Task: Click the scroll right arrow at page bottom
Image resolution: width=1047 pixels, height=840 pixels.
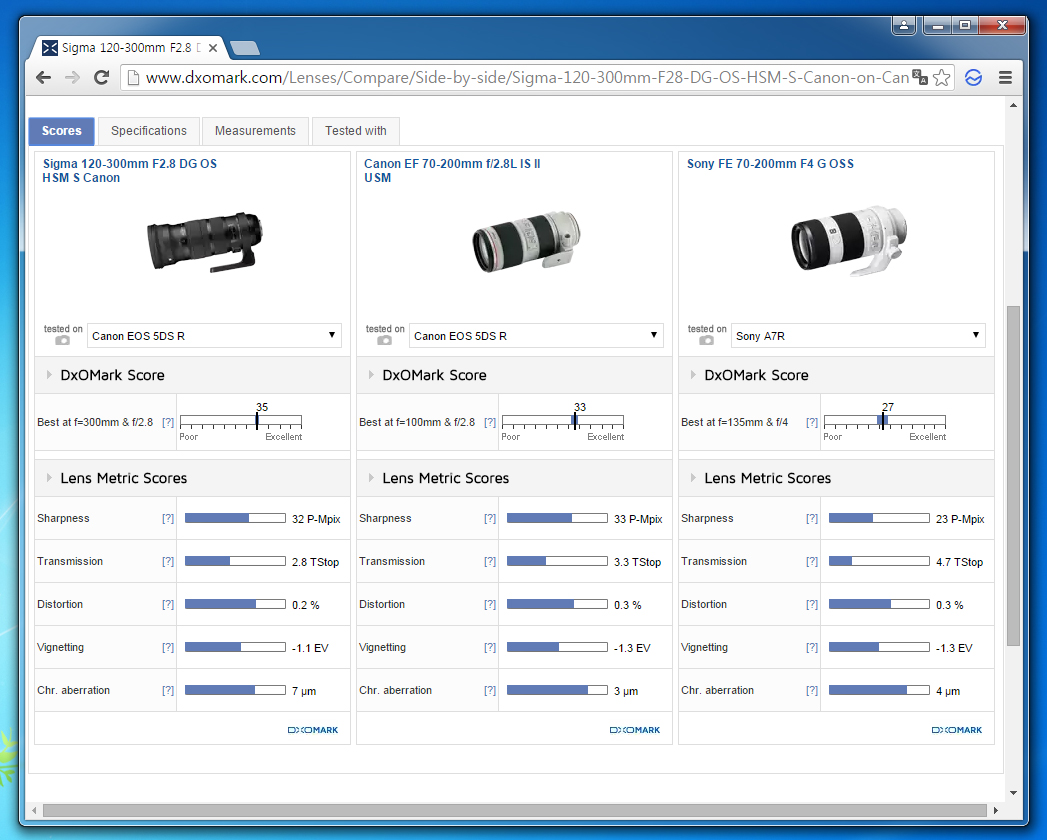Action: [996, 810]
